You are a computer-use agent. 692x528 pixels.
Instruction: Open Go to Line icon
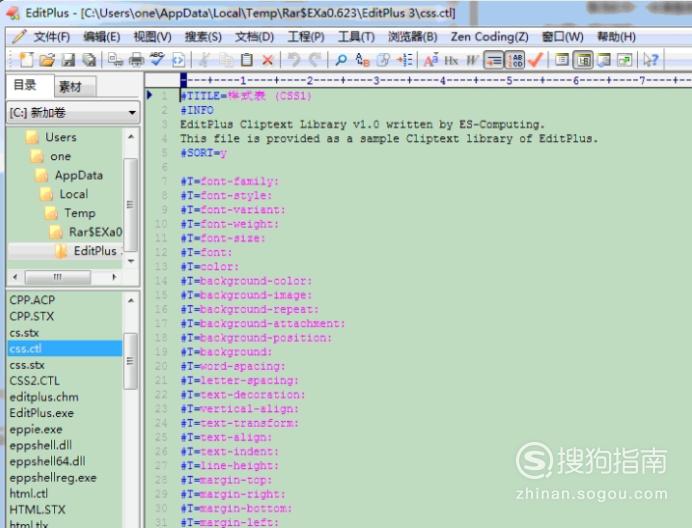coord(404,60)
